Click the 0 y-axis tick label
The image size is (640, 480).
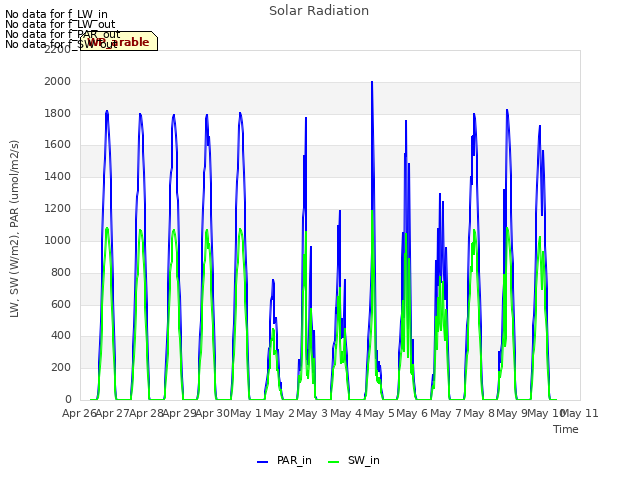[68, 399]
